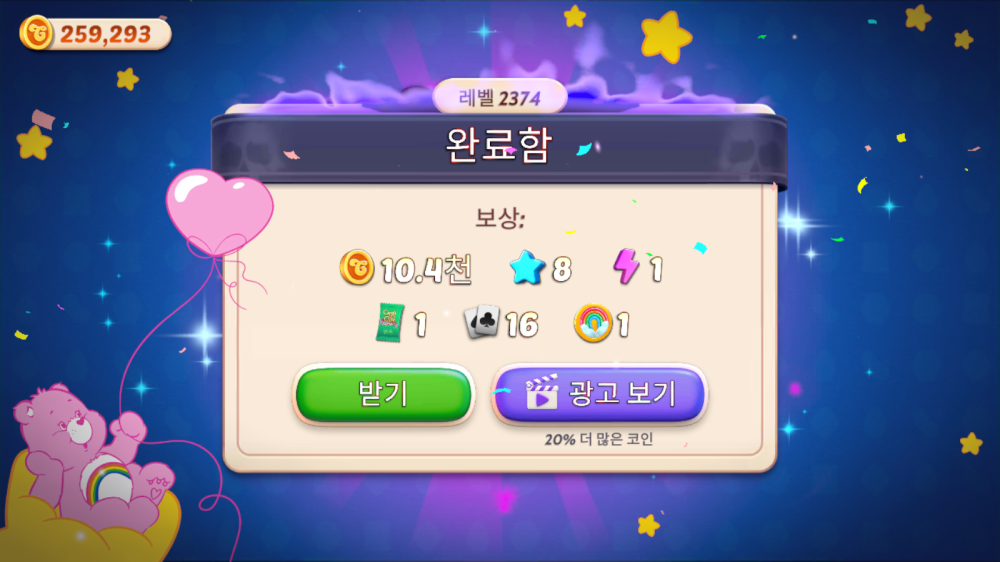Click the 20% 더 많은 코인 text
Image resolution: width=1000 pixels, height=562 pixels.
[598, 439]
